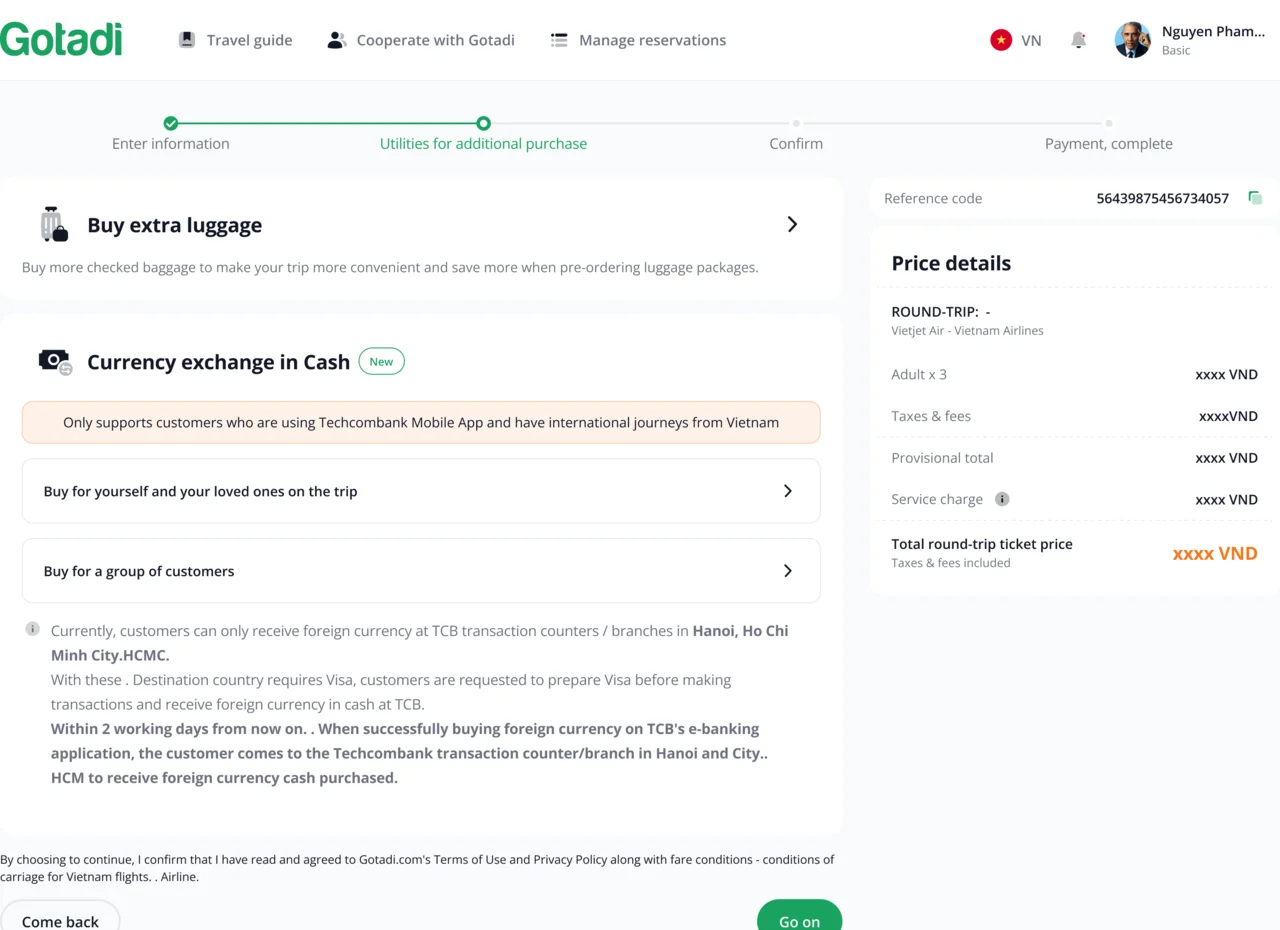This screenshot has height=930, width=1280.
Task: Click the New badge next to Currency exchange
Action: click(381, 362)
